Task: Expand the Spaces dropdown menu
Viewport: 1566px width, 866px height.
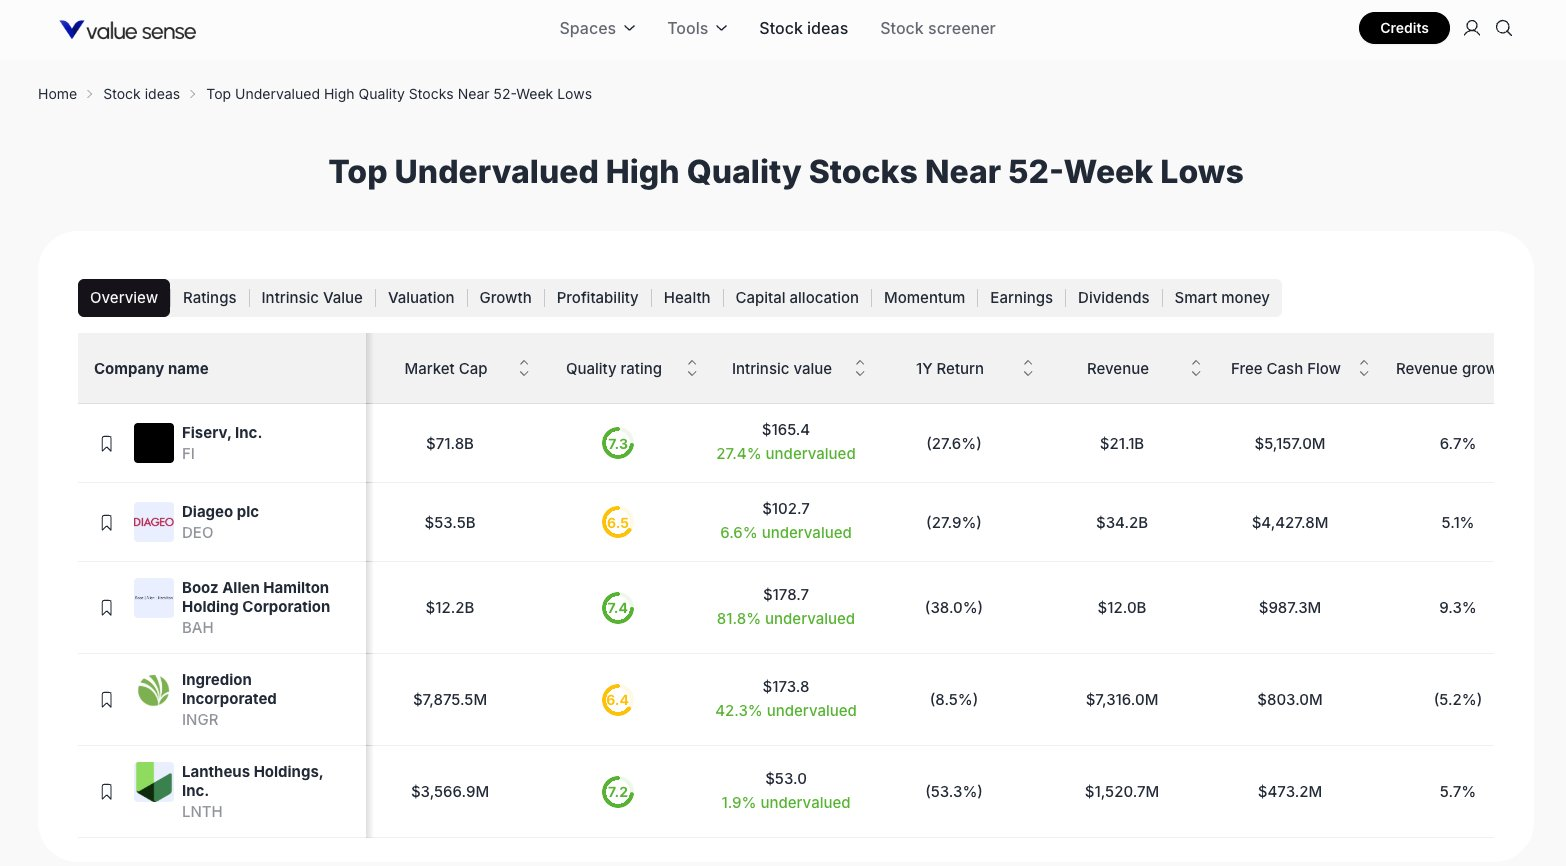Action: point(597,28)
